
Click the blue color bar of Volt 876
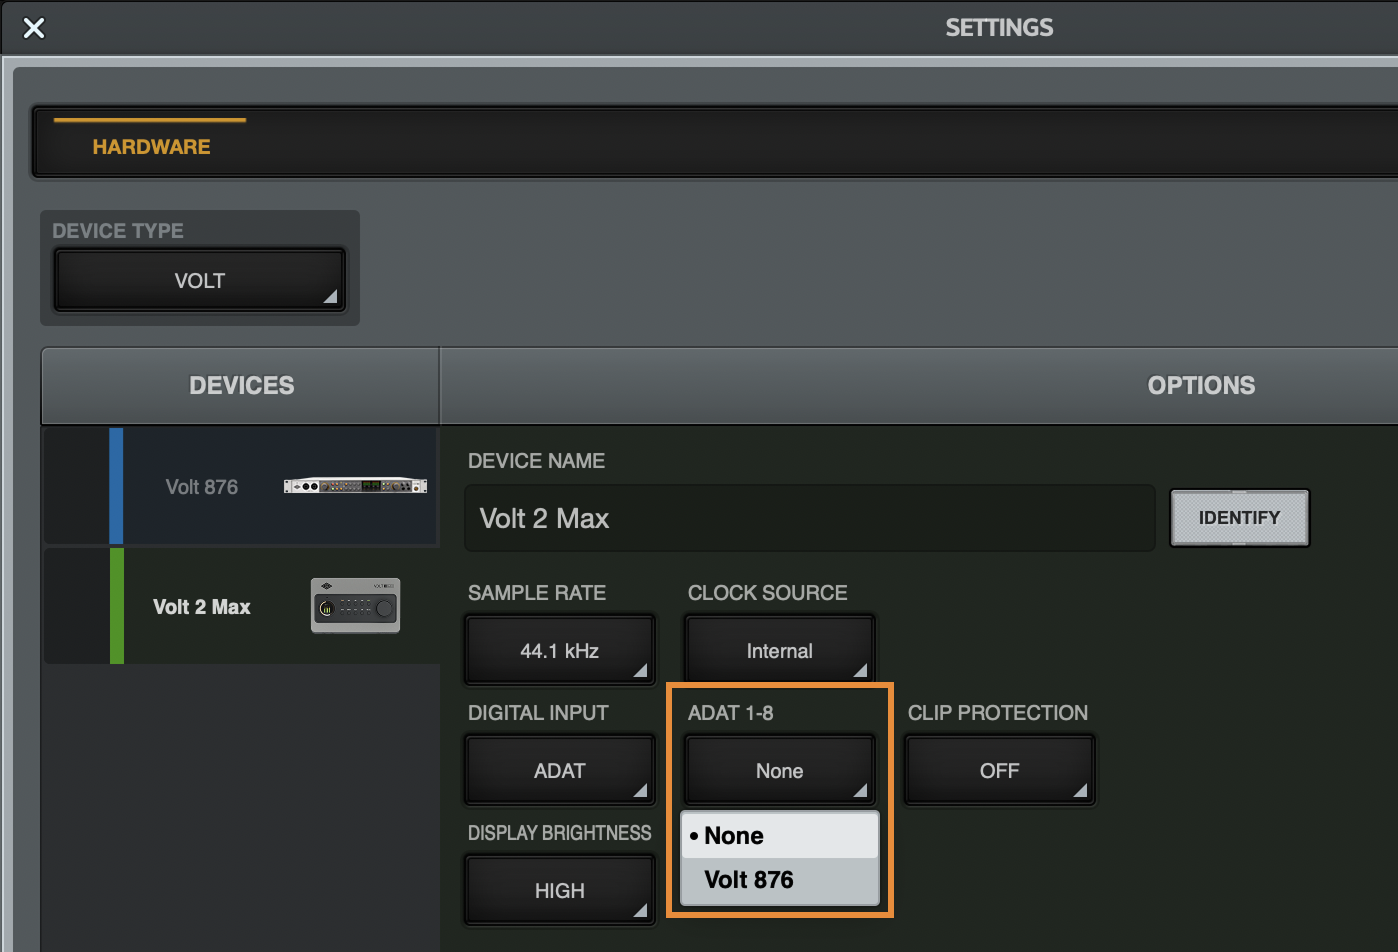[116, 486]
